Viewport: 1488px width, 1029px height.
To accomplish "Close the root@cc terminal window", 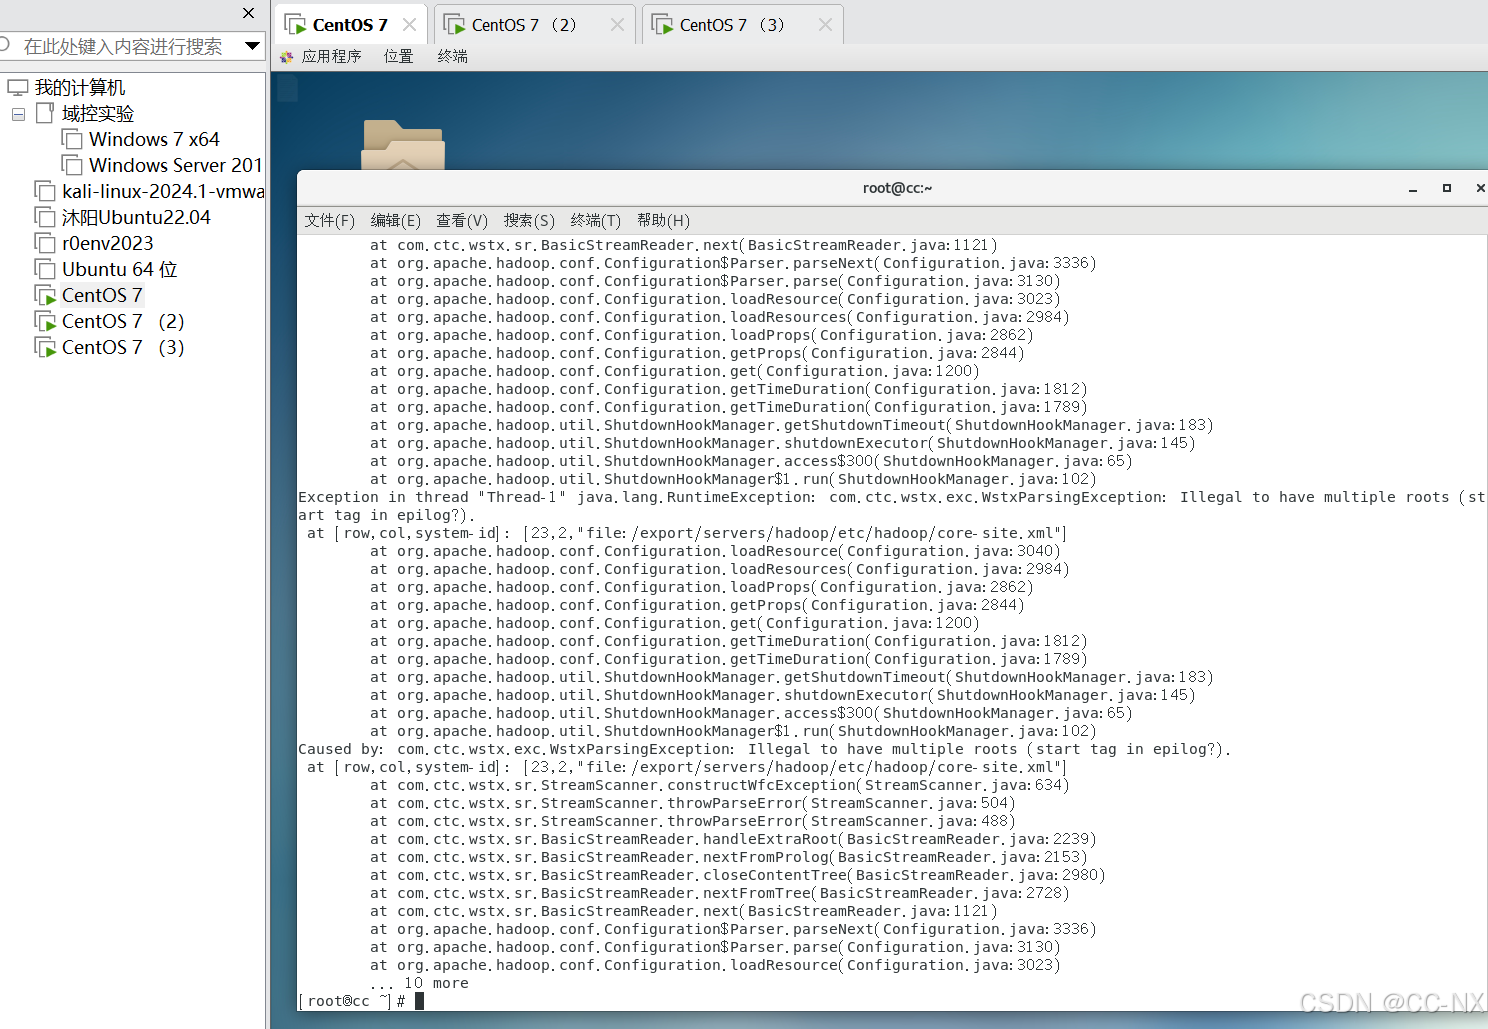I will pos(1480,188).
